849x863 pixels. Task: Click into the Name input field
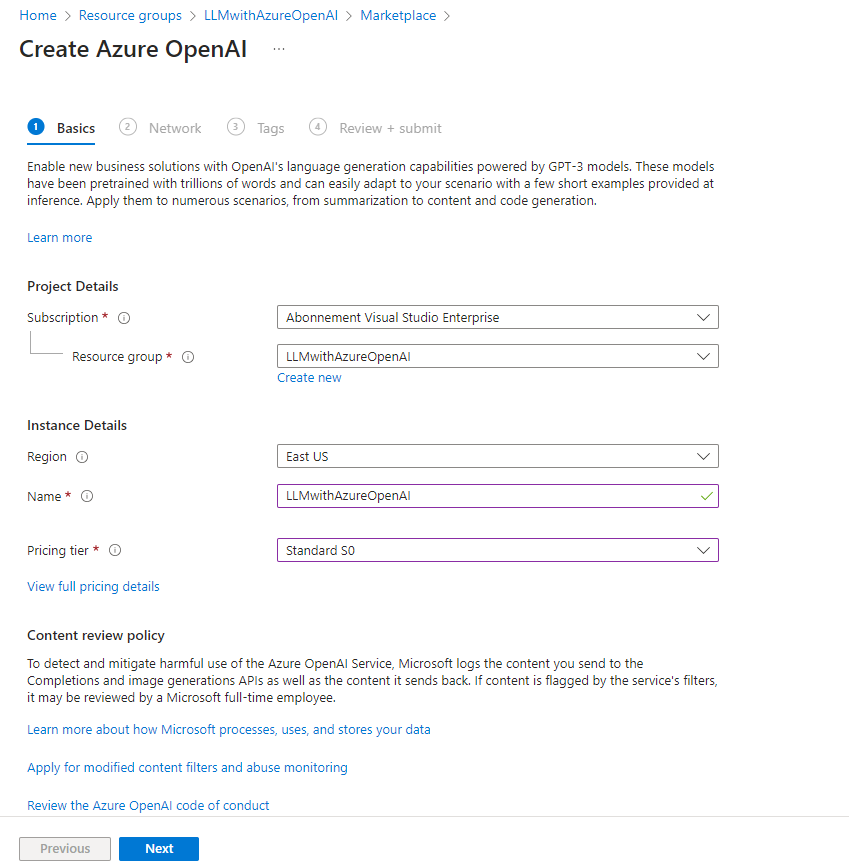pyautogui.click(x=497, y=496)
